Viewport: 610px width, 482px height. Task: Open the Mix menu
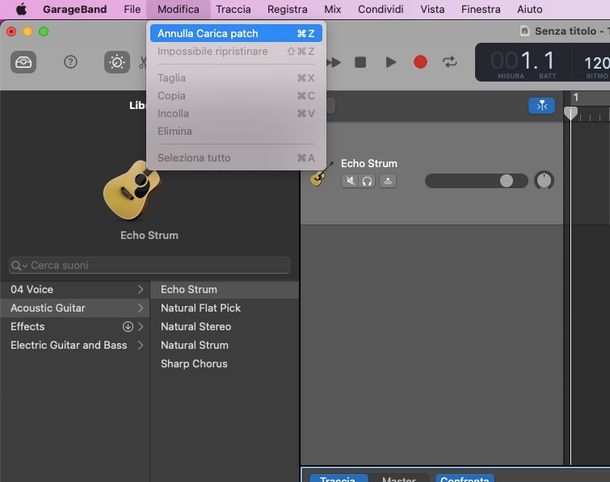[333, 9]
